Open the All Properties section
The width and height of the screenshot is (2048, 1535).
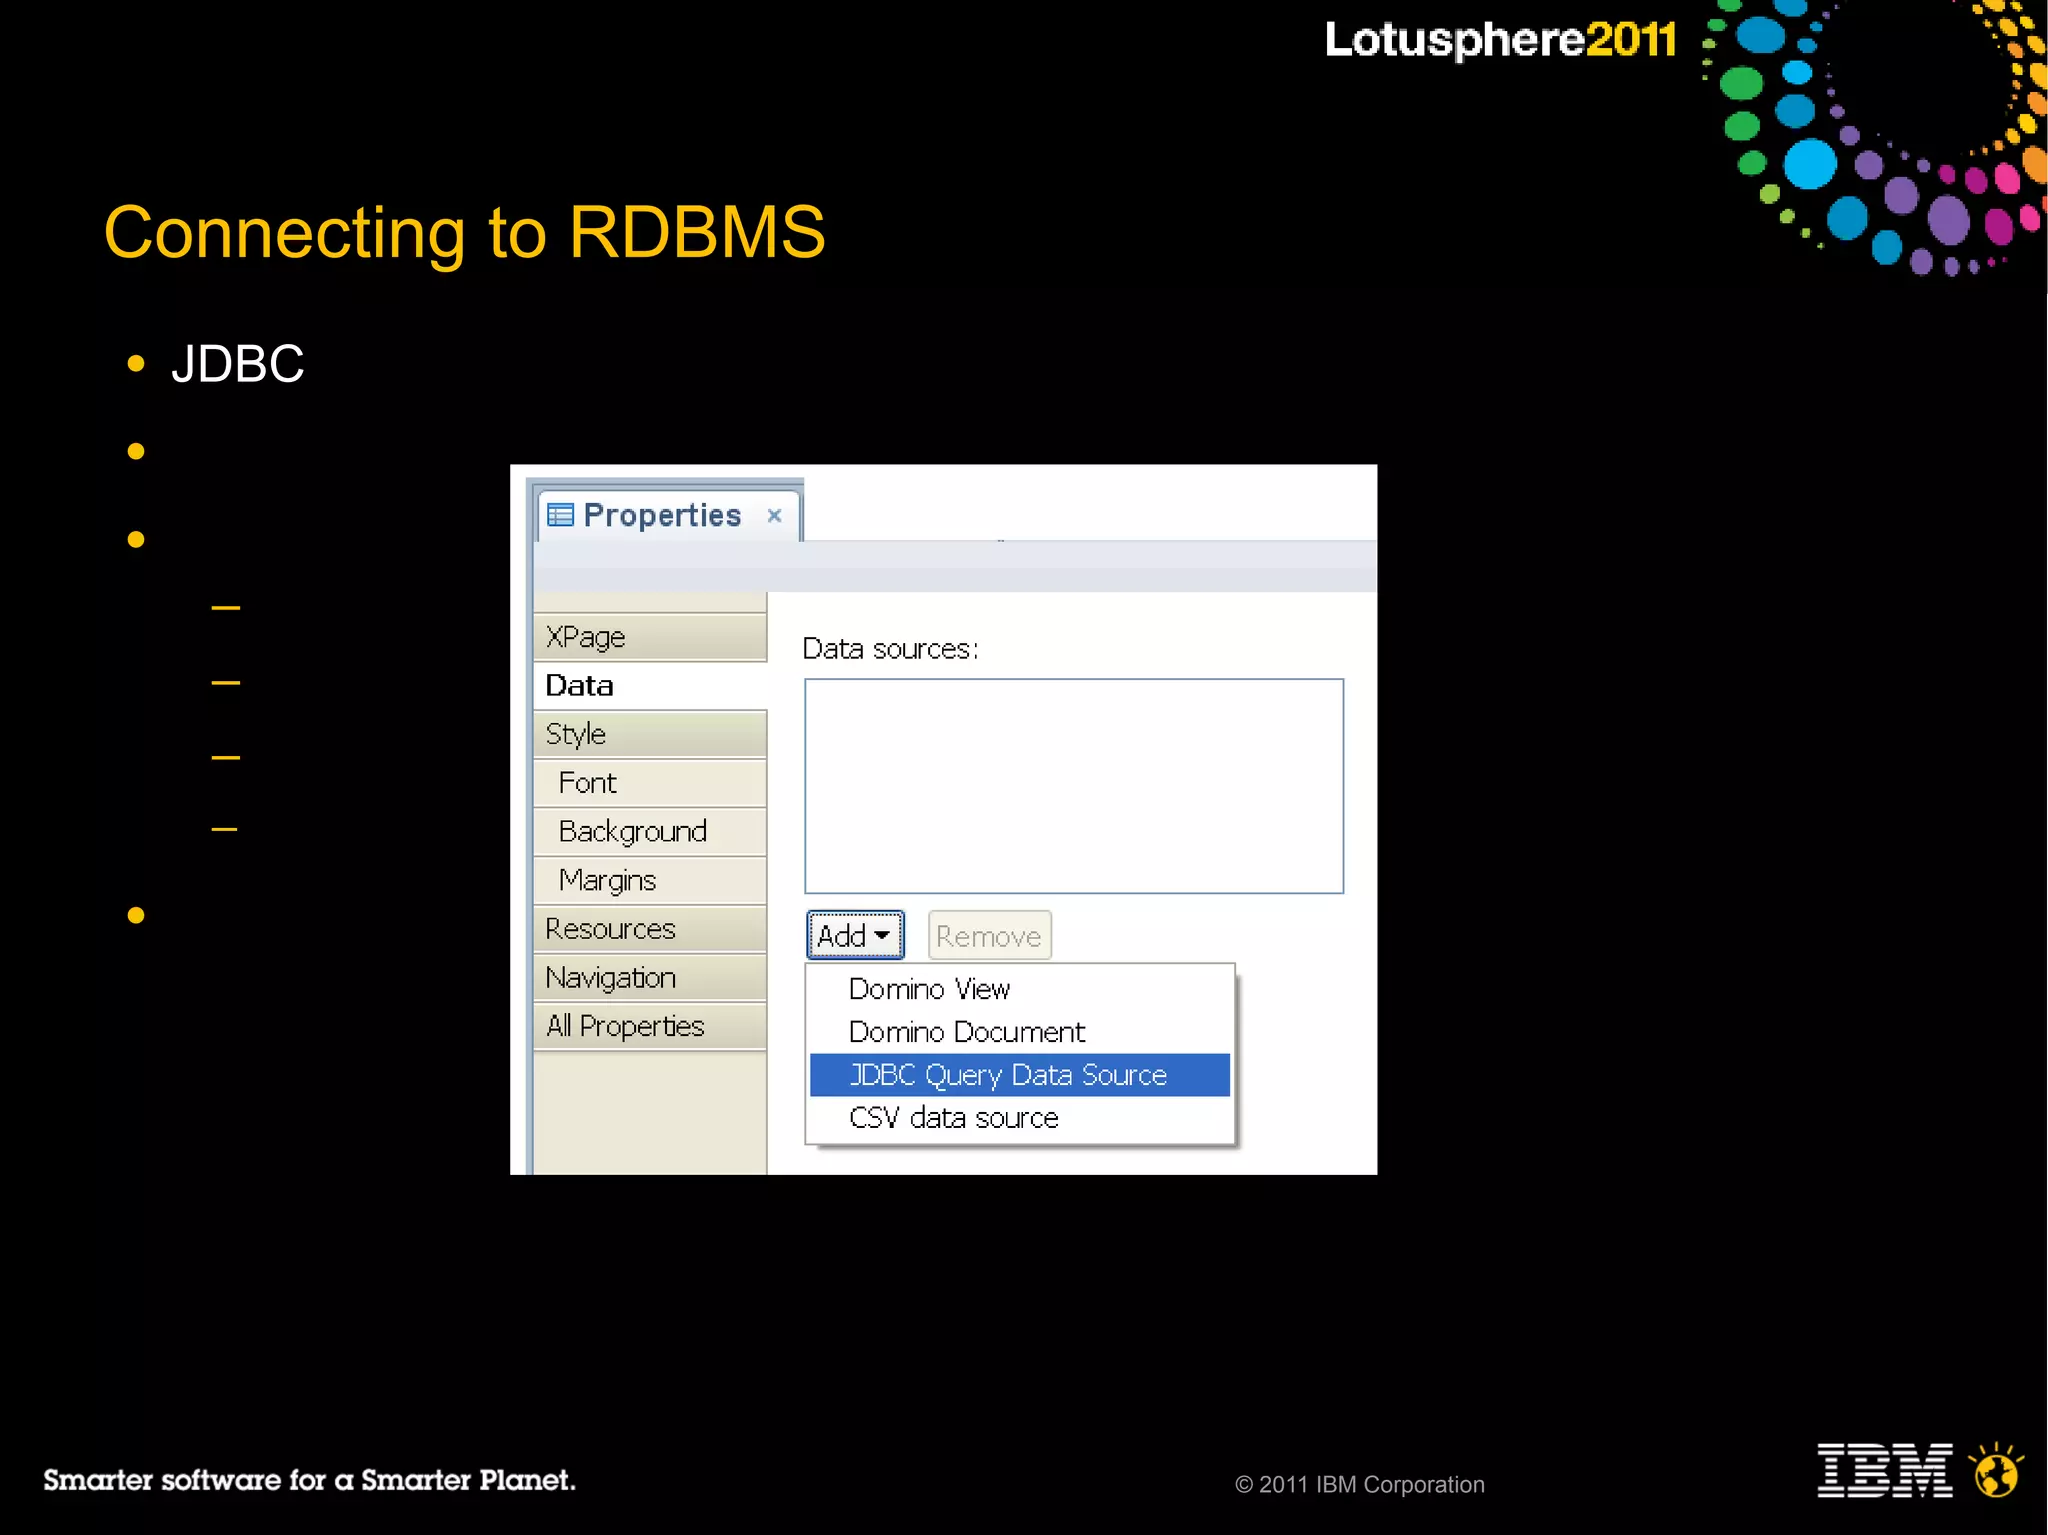point(650,1026)
